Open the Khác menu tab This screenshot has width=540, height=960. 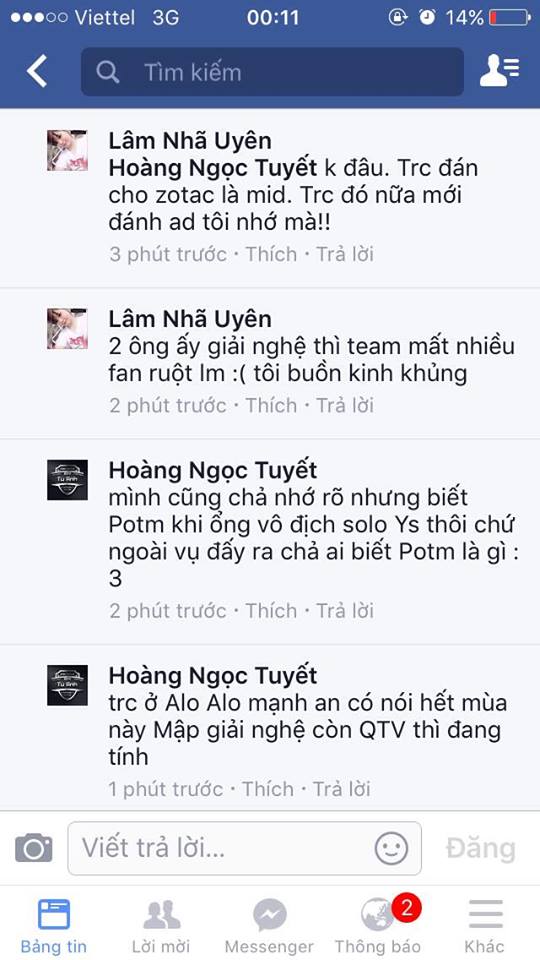(486, 925)
